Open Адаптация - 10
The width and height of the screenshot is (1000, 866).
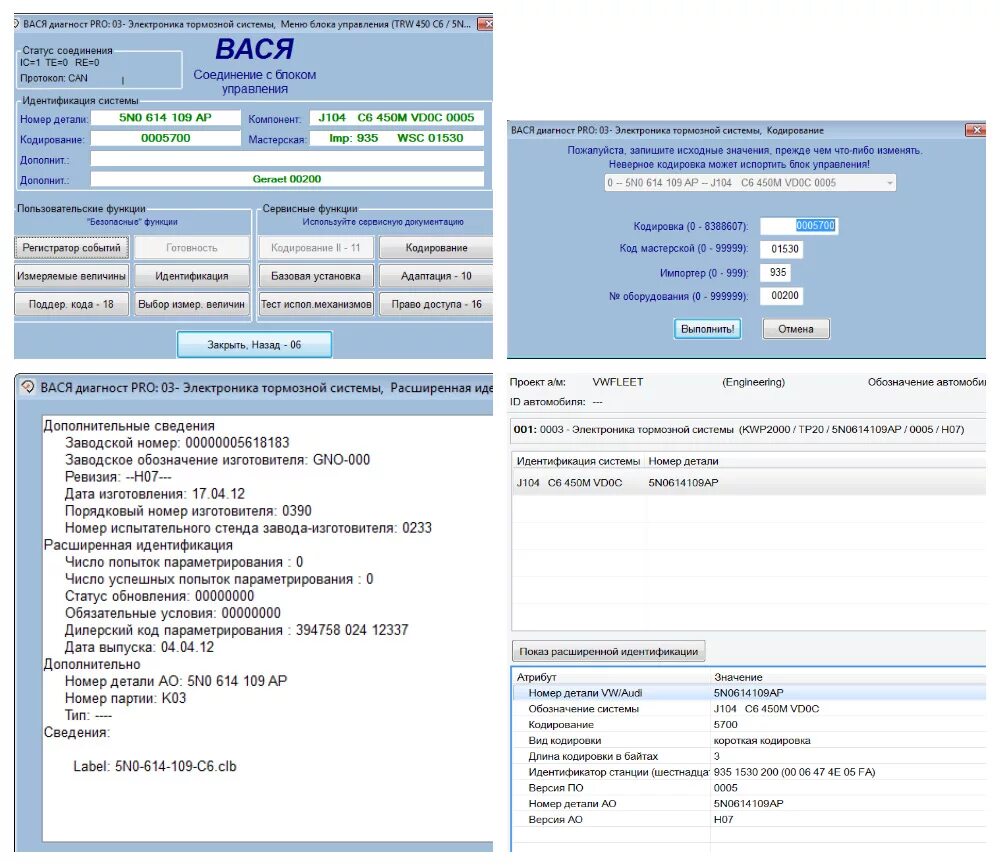436,276
